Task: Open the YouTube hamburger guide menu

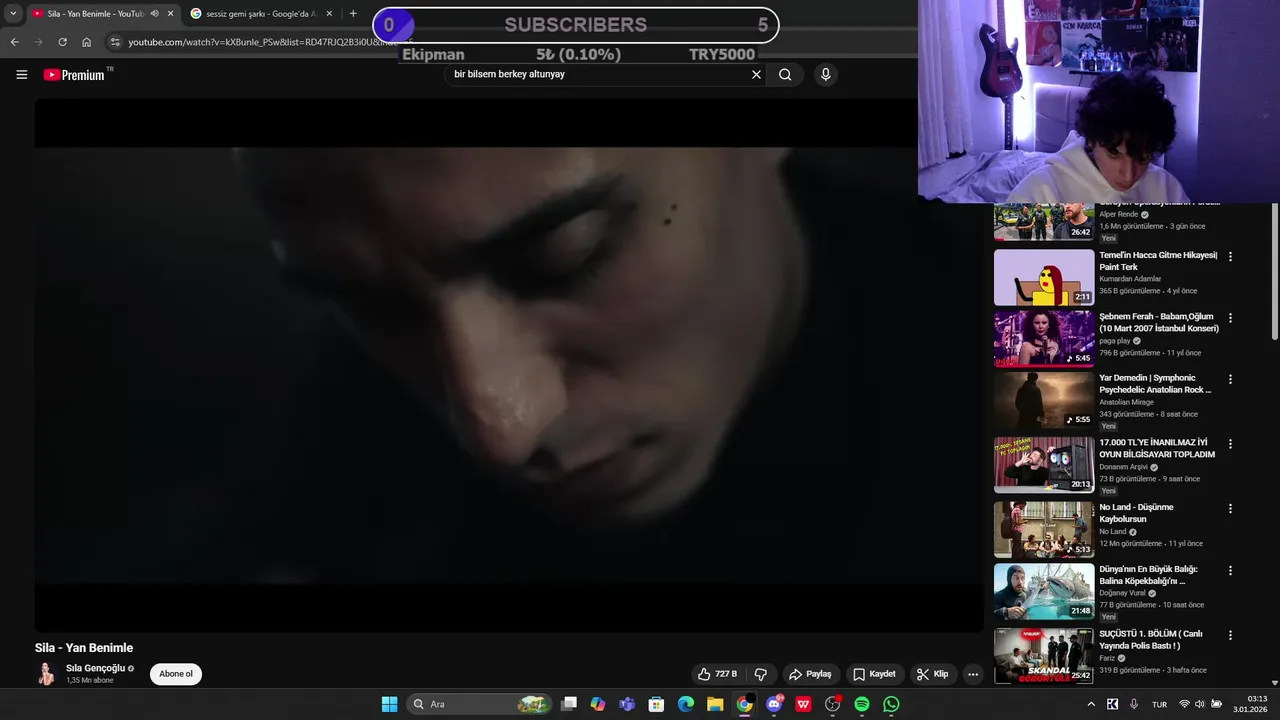Action: pyautogui.click(x=21, y=74)
